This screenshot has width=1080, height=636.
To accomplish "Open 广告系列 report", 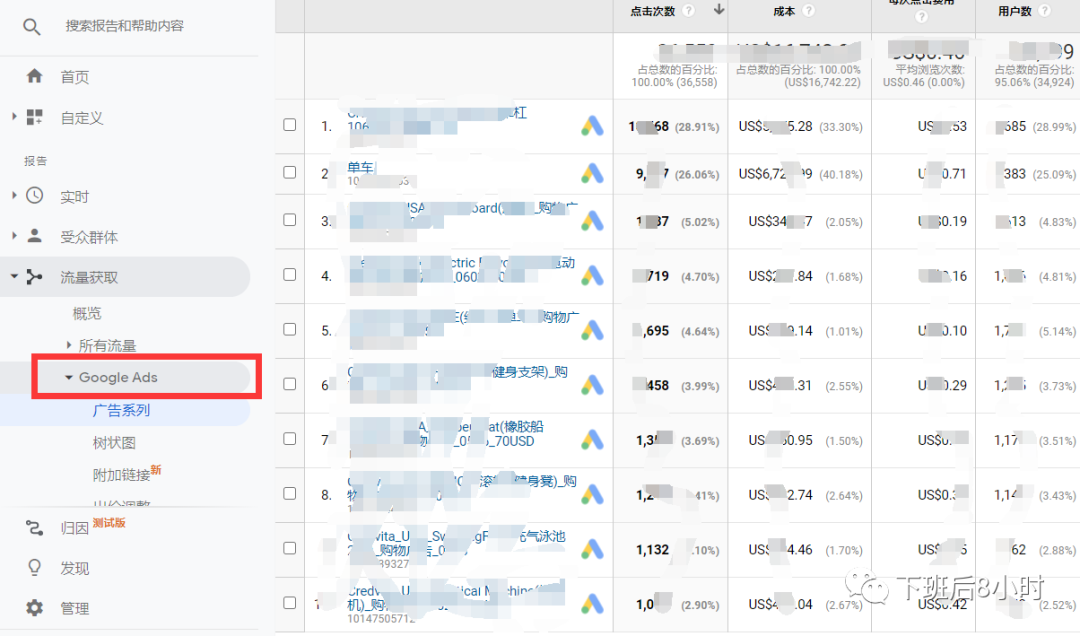I will click(x=121, y=410).
